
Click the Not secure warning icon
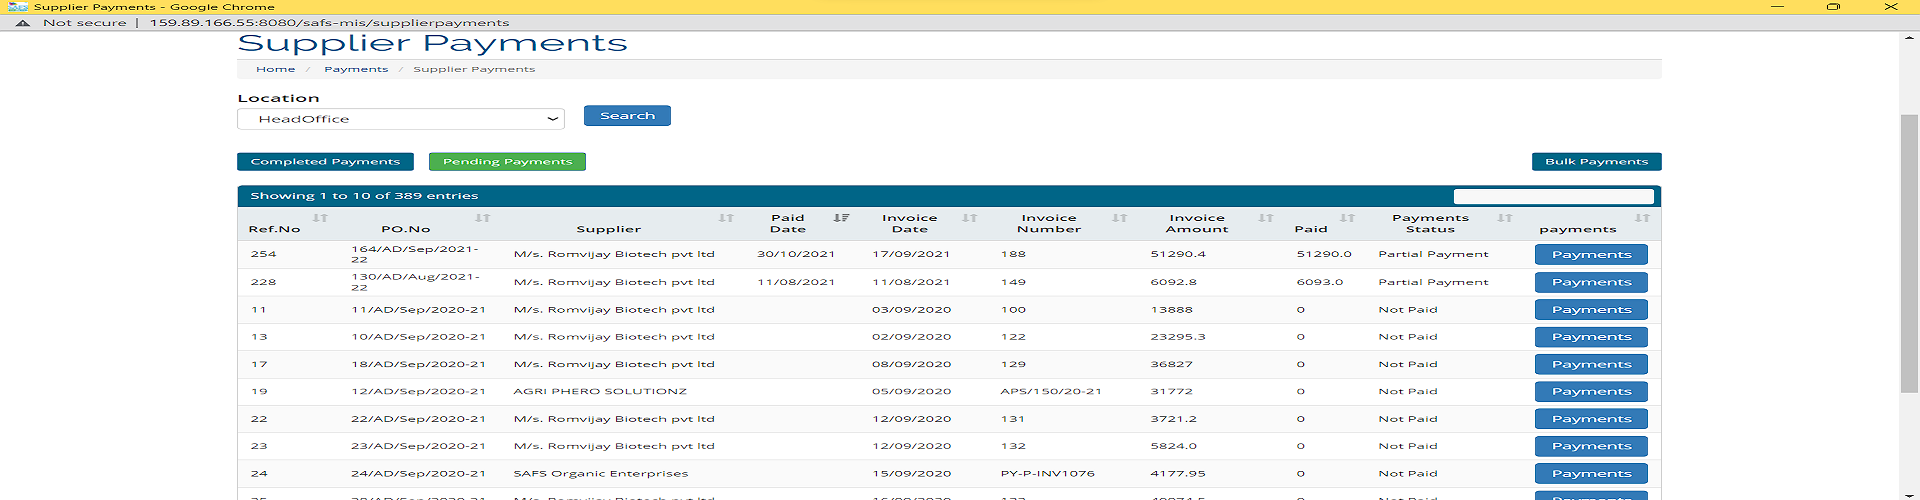(x=23, y=23)
